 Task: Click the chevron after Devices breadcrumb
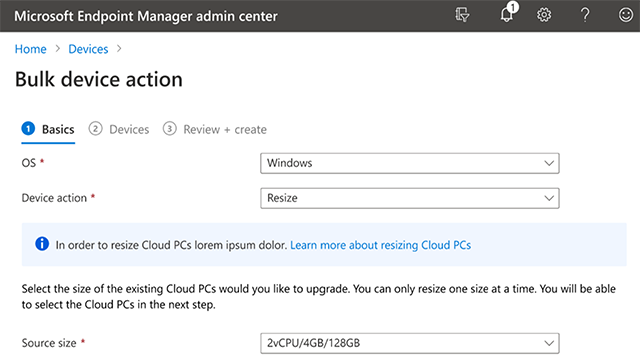click(119, 49)
